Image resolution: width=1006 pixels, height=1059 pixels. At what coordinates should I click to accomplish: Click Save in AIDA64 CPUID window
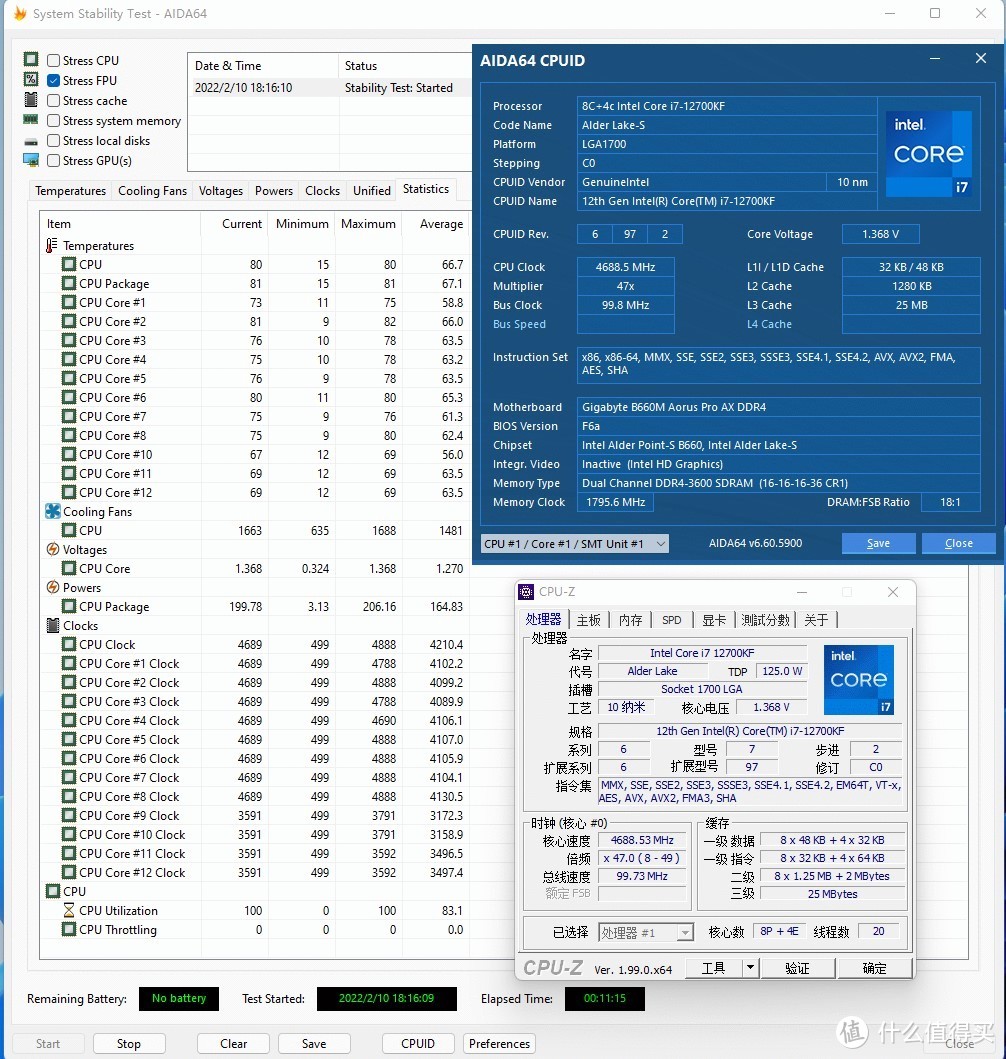(x=878, y=543)
